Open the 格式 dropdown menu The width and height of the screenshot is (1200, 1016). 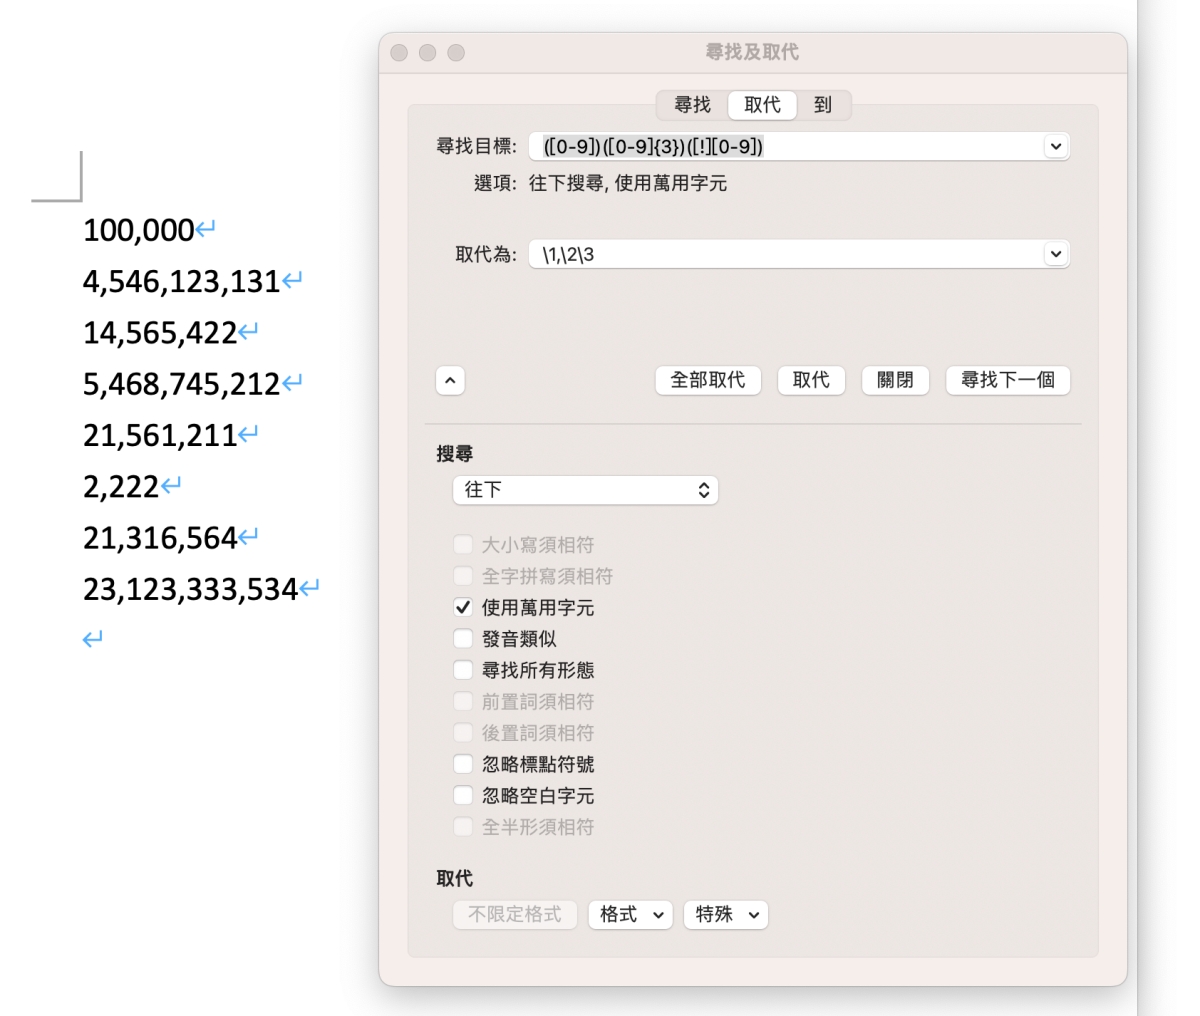(630, 914)
